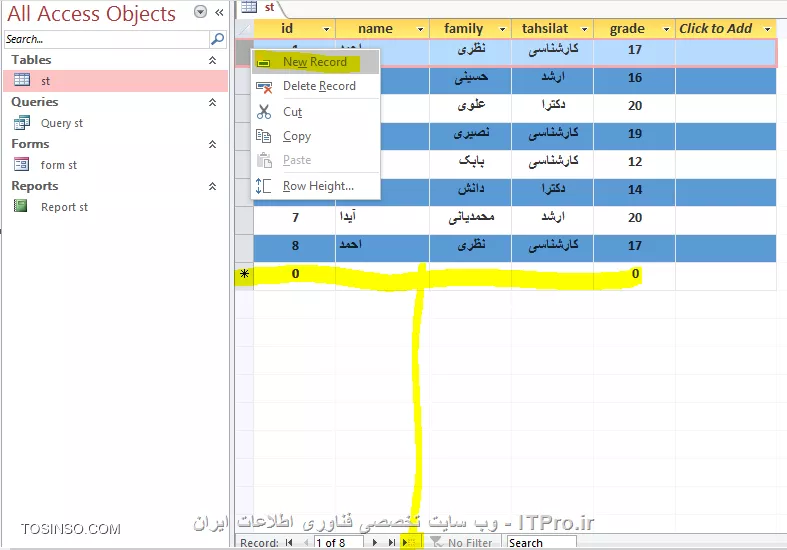Collapse the Forms group
The height and width of the screenshot is (550, 787).
pos(212,145)
